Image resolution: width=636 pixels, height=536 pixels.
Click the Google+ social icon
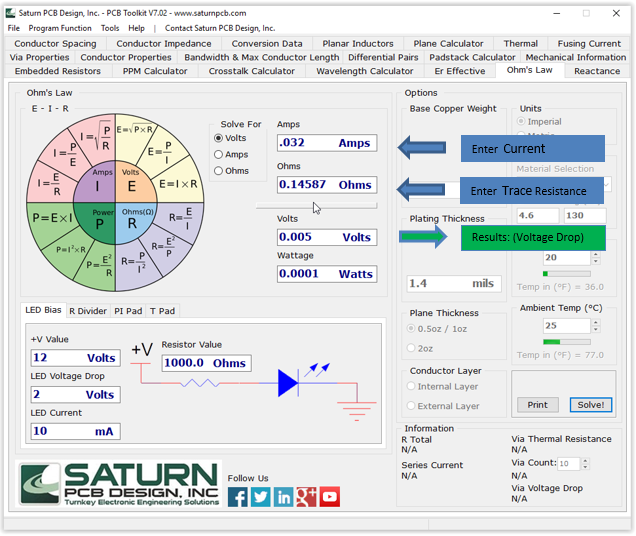click(x=306, y=497)
